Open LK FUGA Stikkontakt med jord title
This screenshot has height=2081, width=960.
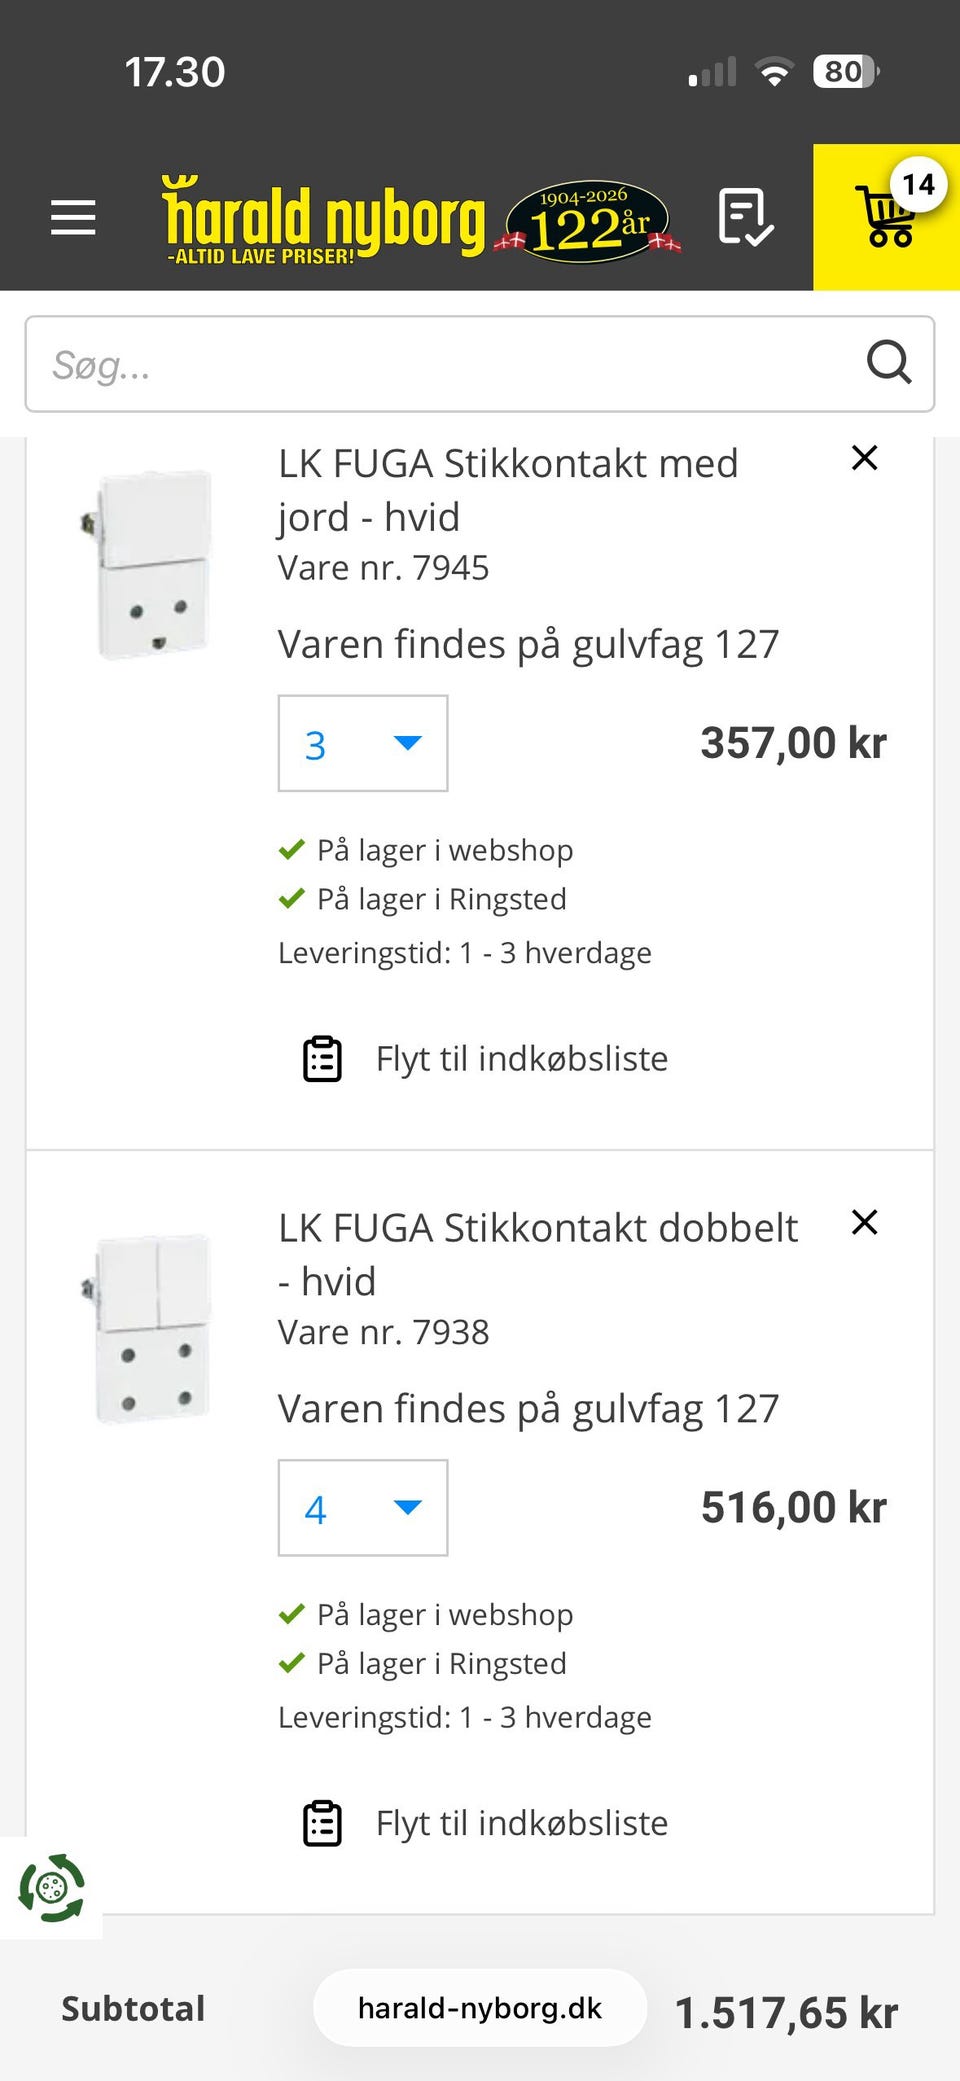[507, 490]
